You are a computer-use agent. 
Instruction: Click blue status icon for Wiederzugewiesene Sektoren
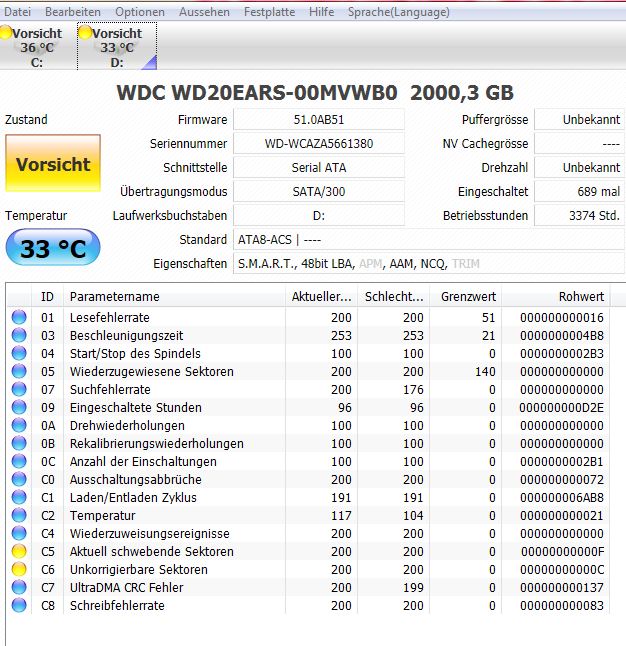coord(19,371)
